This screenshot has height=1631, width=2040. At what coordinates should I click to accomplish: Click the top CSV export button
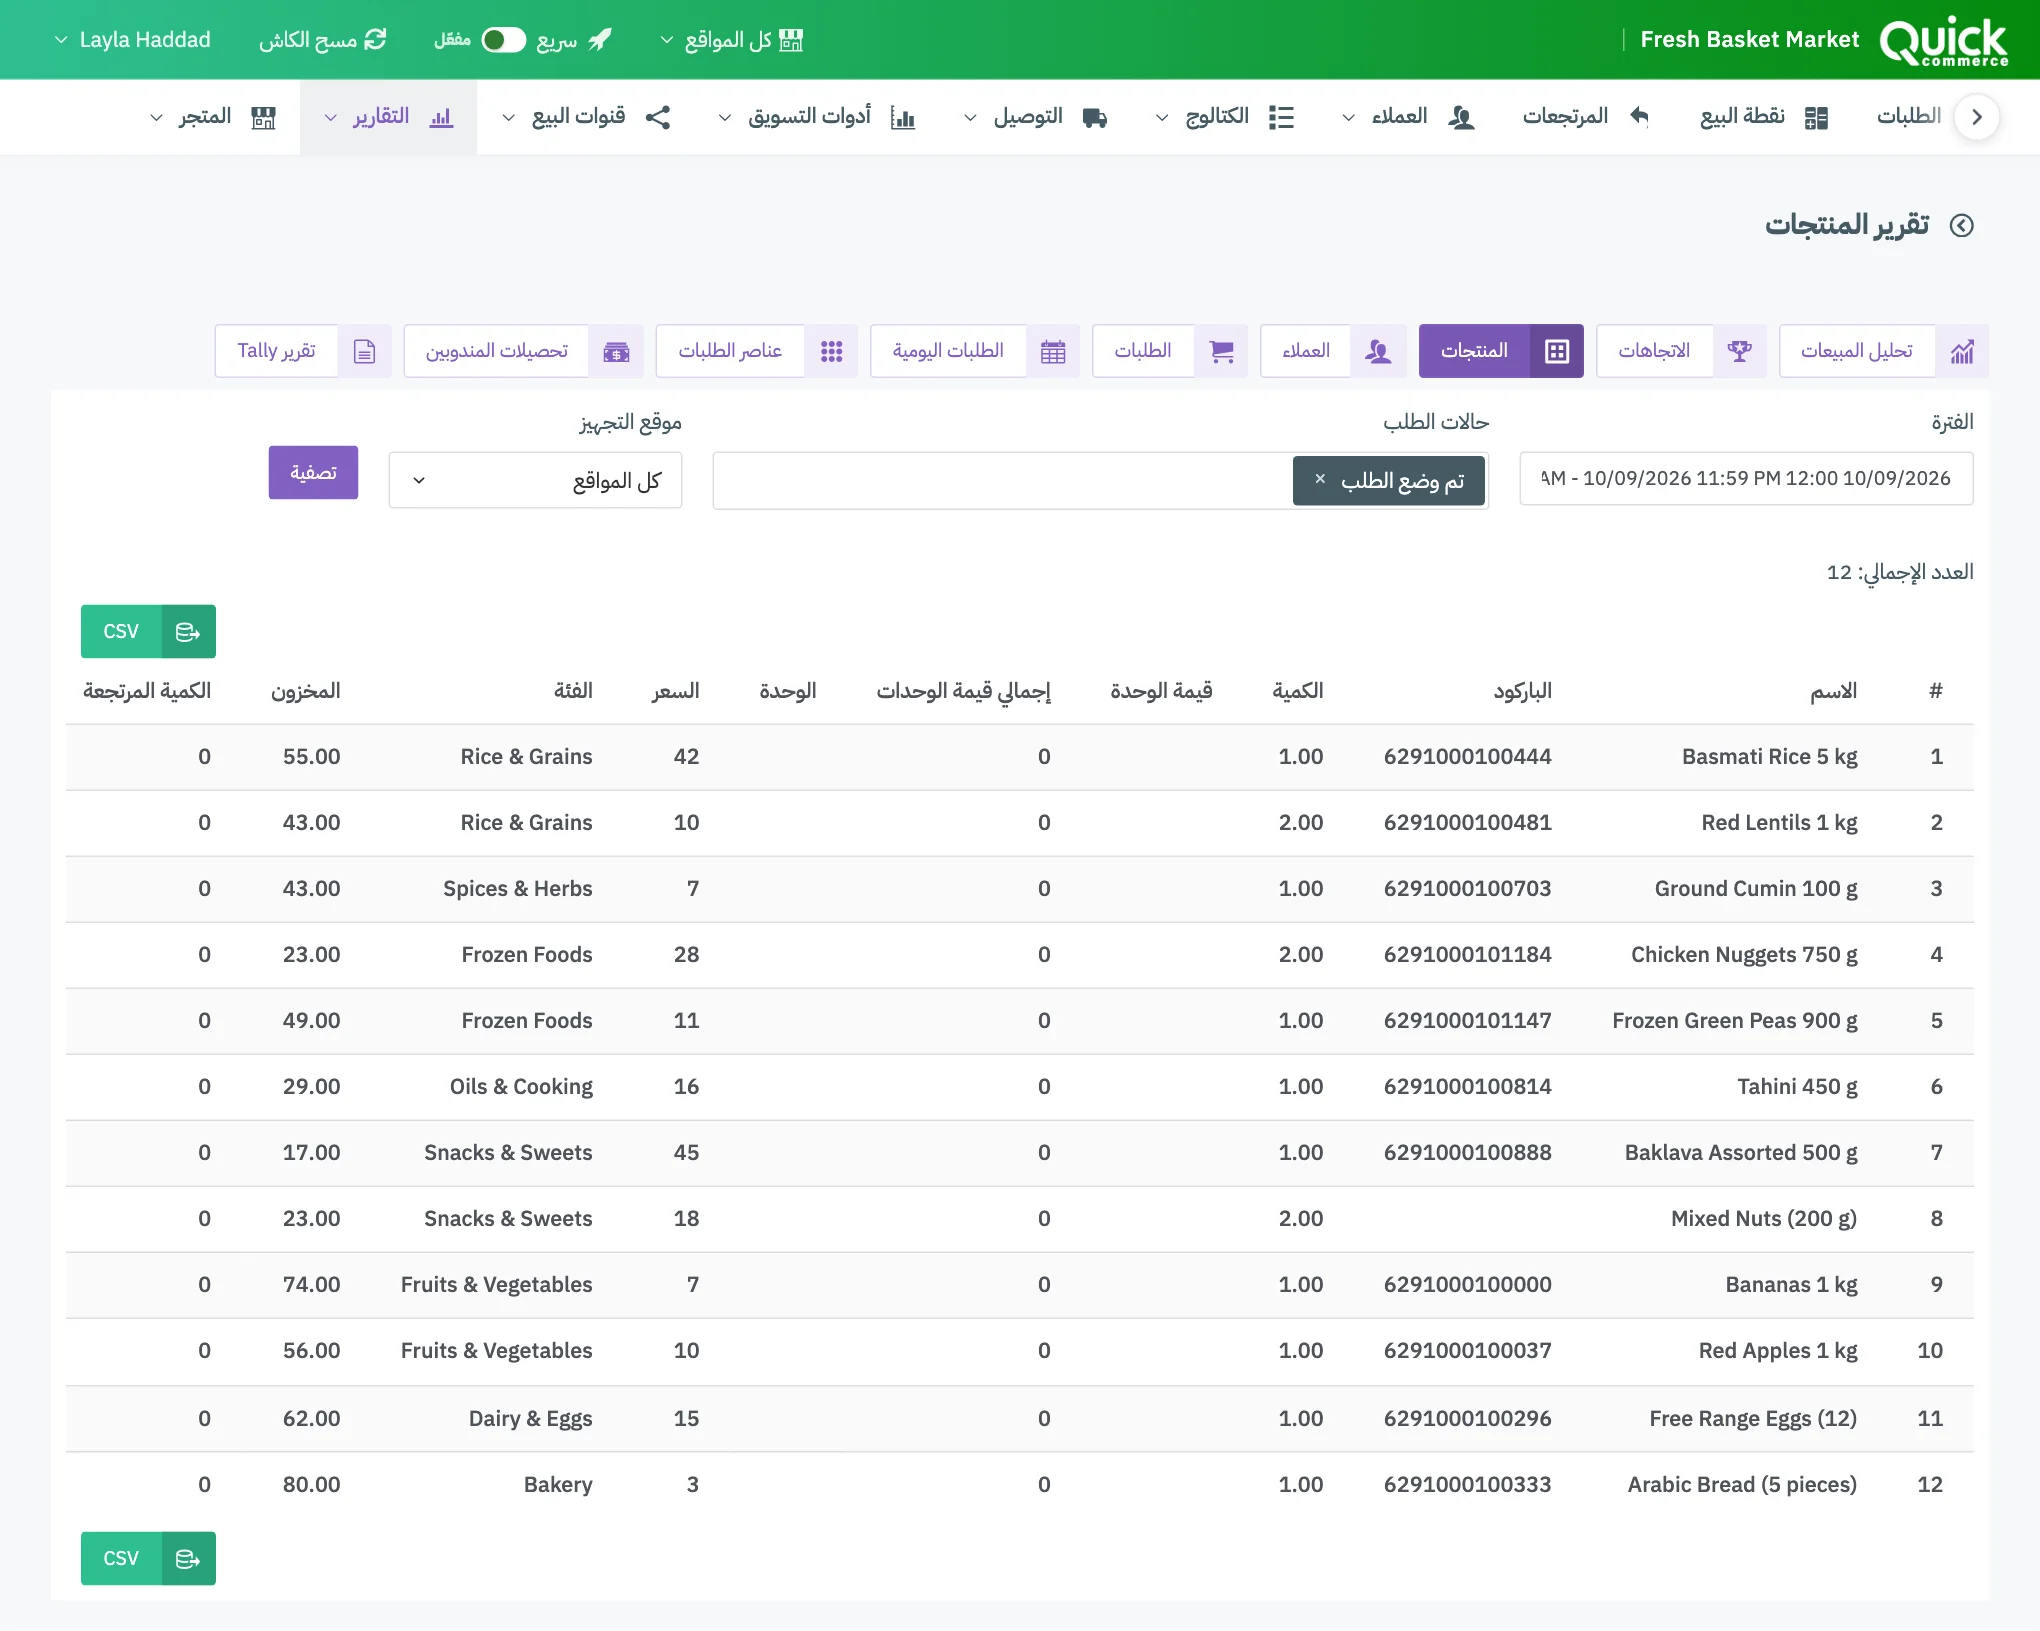(148, 631)
